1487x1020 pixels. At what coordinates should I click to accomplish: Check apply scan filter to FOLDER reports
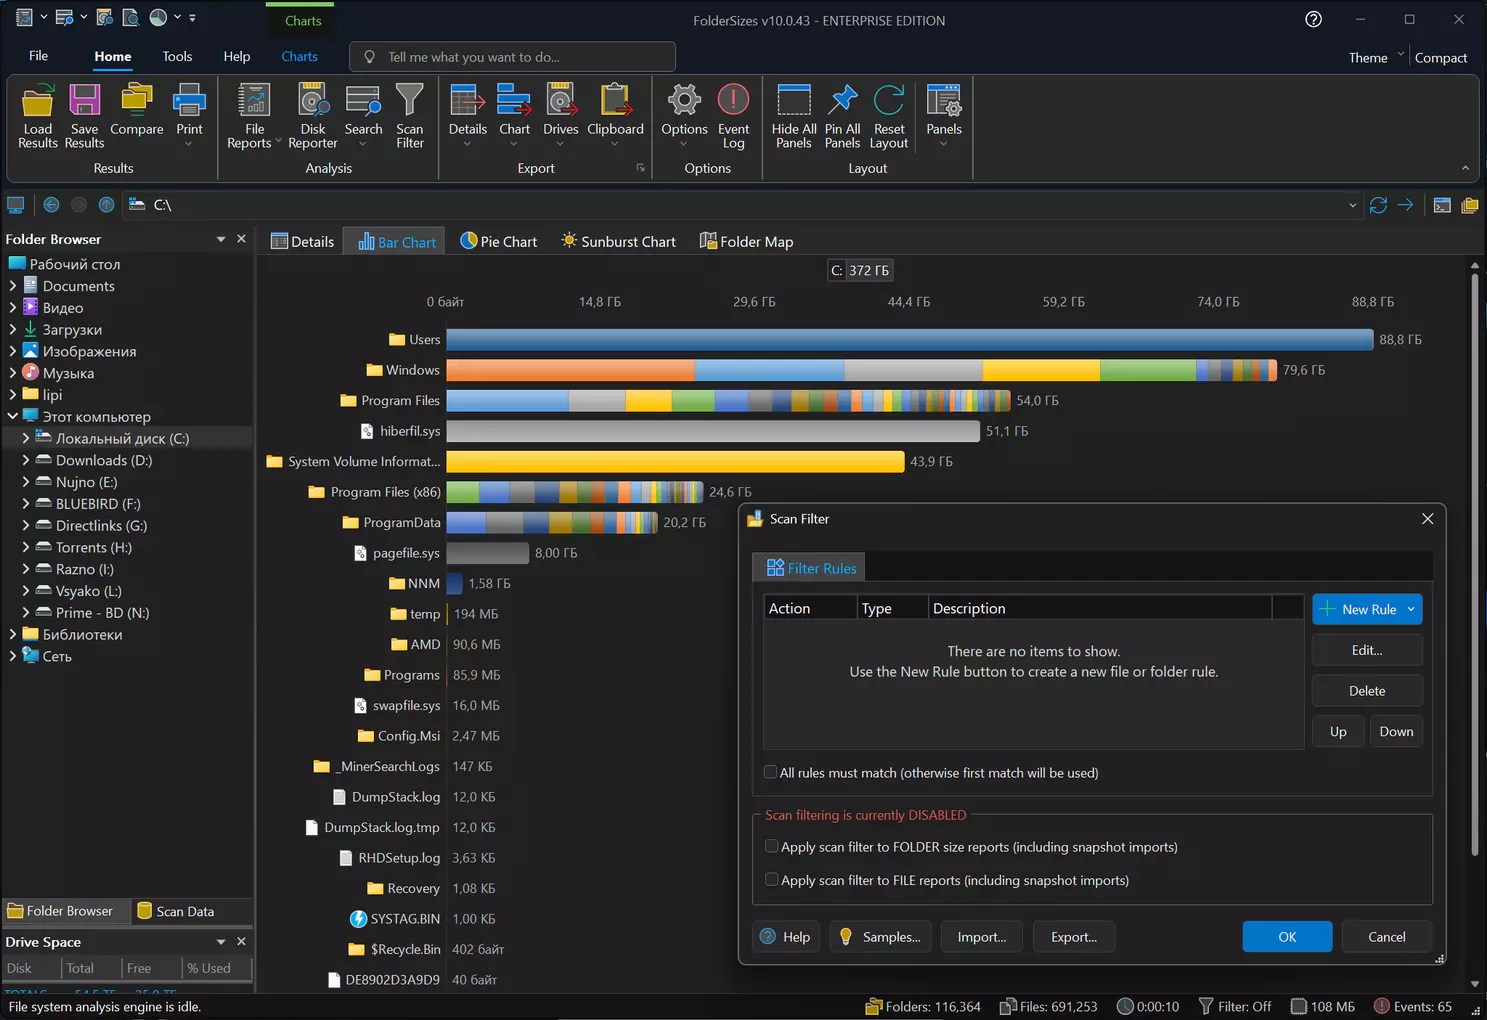pyautogui.click(x=771, y=846)
